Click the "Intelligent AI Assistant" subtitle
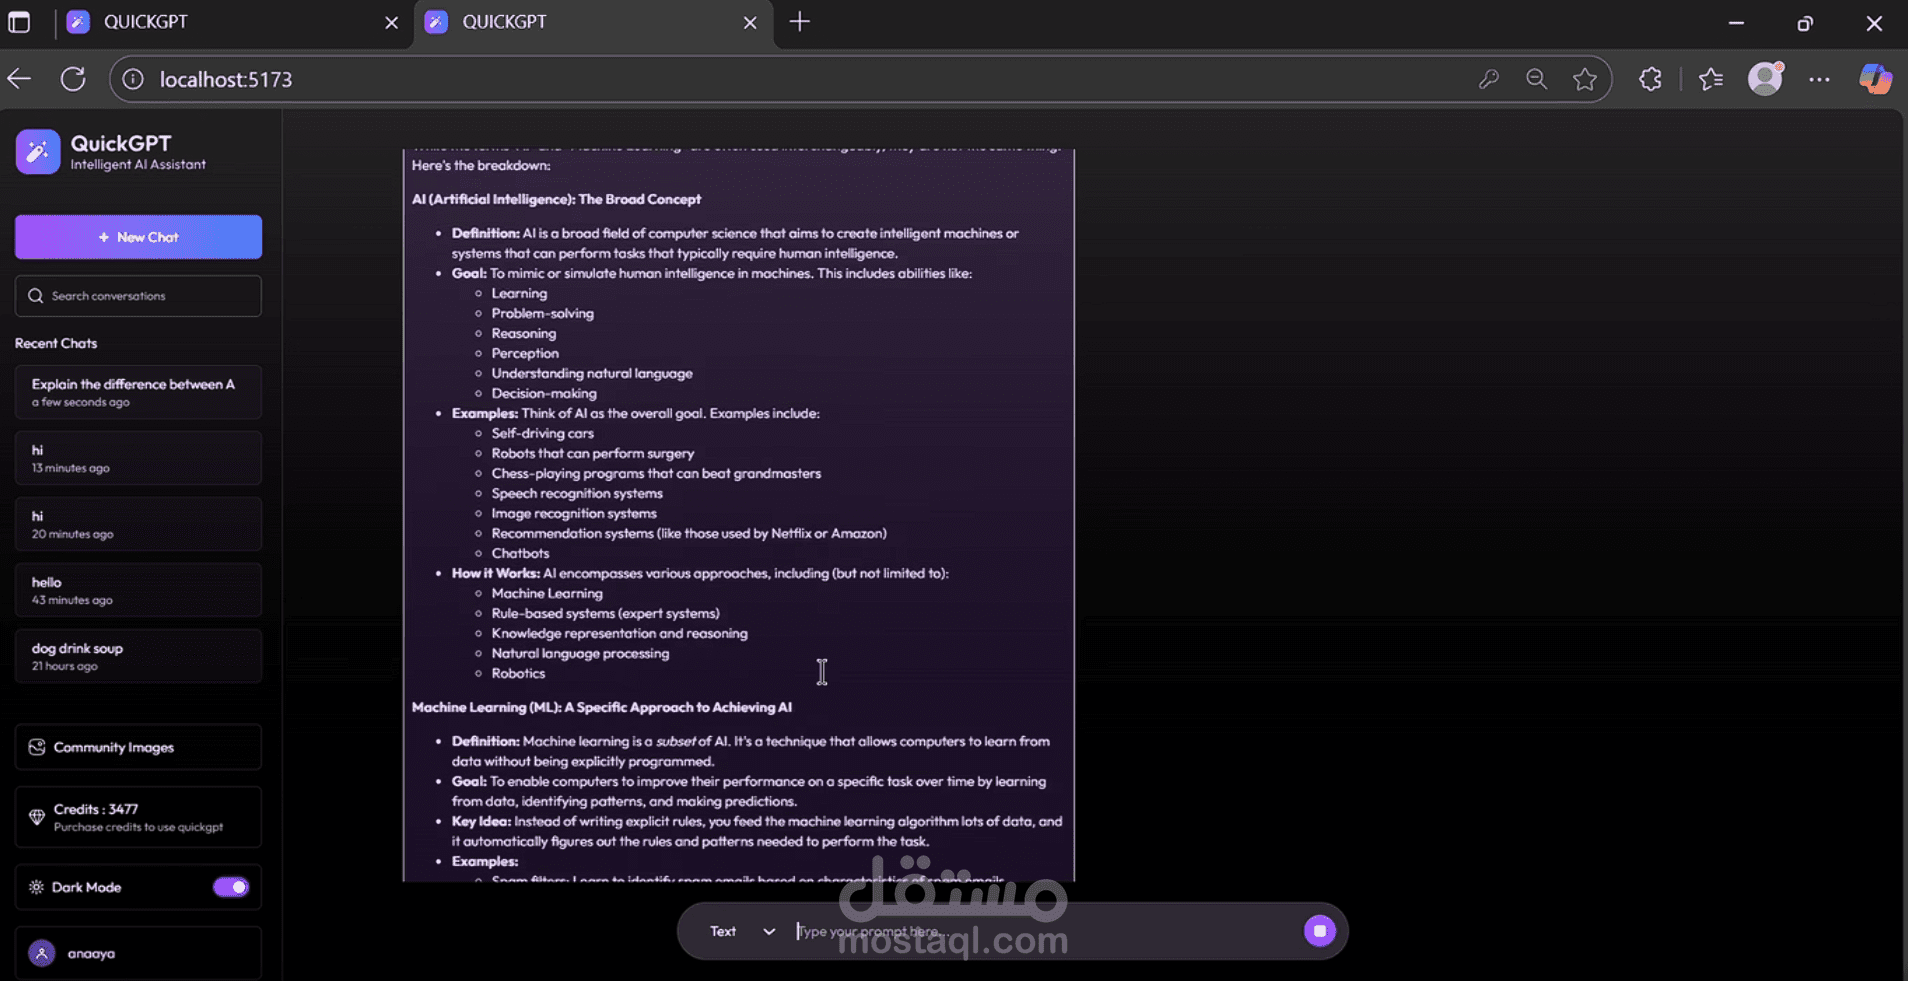 (138, 165)
